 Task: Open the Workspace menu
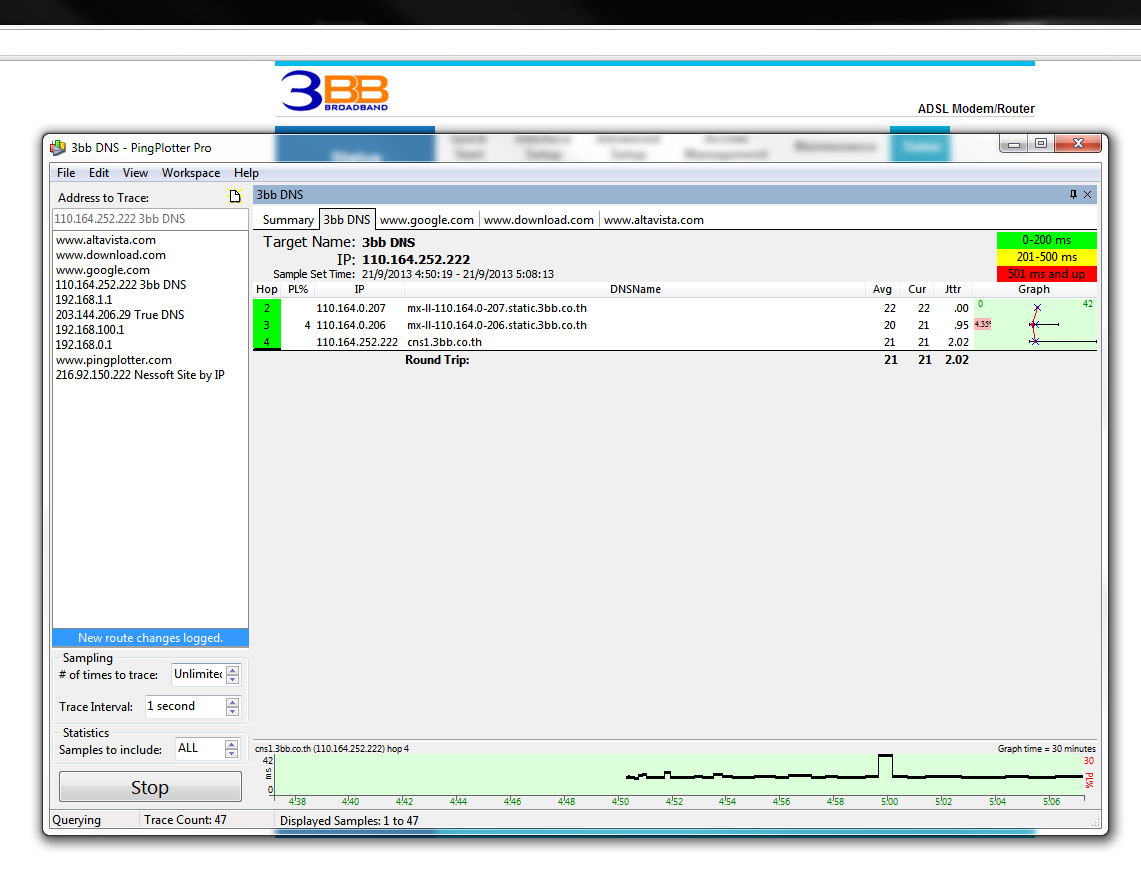coord(190,173)
